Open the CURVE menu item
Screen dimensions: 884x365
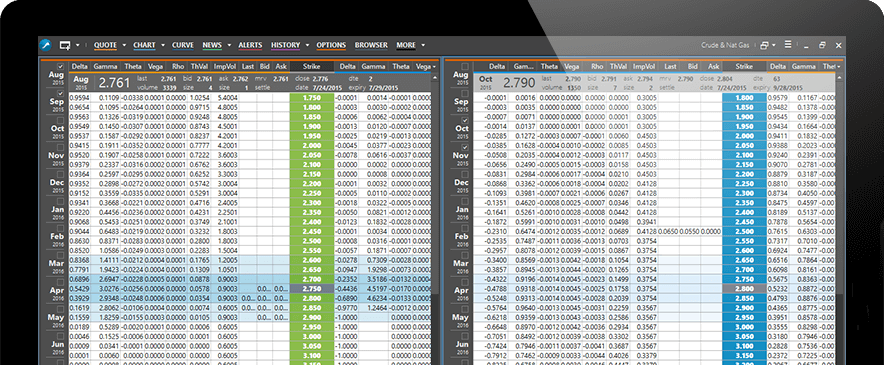(183, 45)
